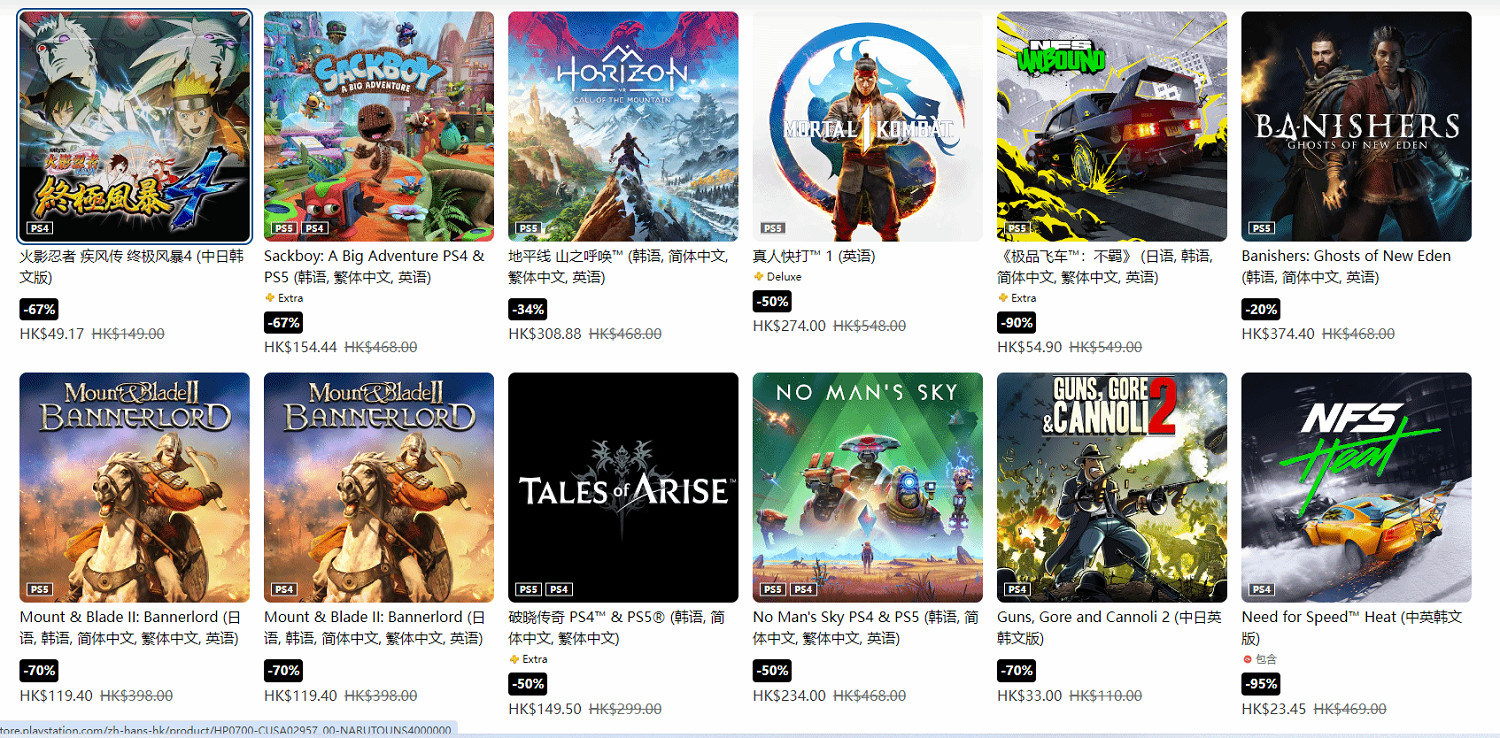1500x738 pixels.
Task: Click the red included icon under NFS Heat
Action: (1247, 660)
